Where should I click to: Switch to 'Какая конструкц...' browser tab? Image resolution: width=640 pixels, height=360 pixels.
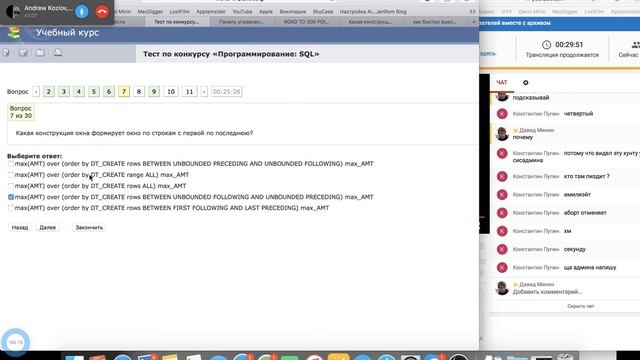click(x=371, y=22)
